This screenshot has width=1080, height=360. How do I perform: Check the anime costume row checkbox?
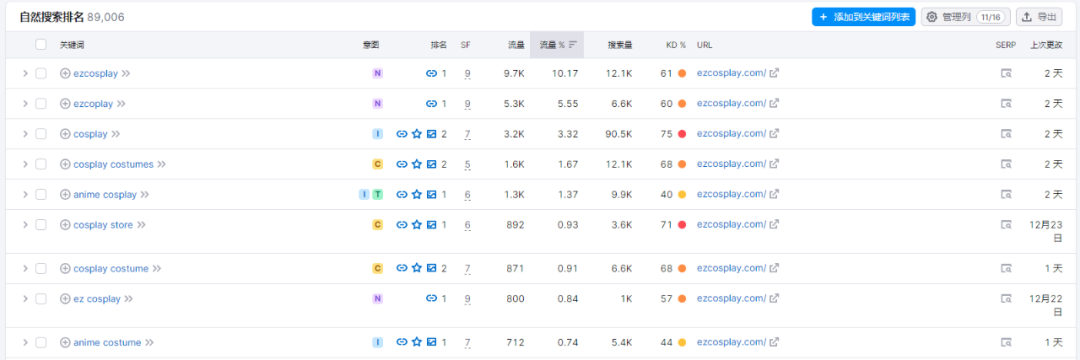tap(41, 342)
